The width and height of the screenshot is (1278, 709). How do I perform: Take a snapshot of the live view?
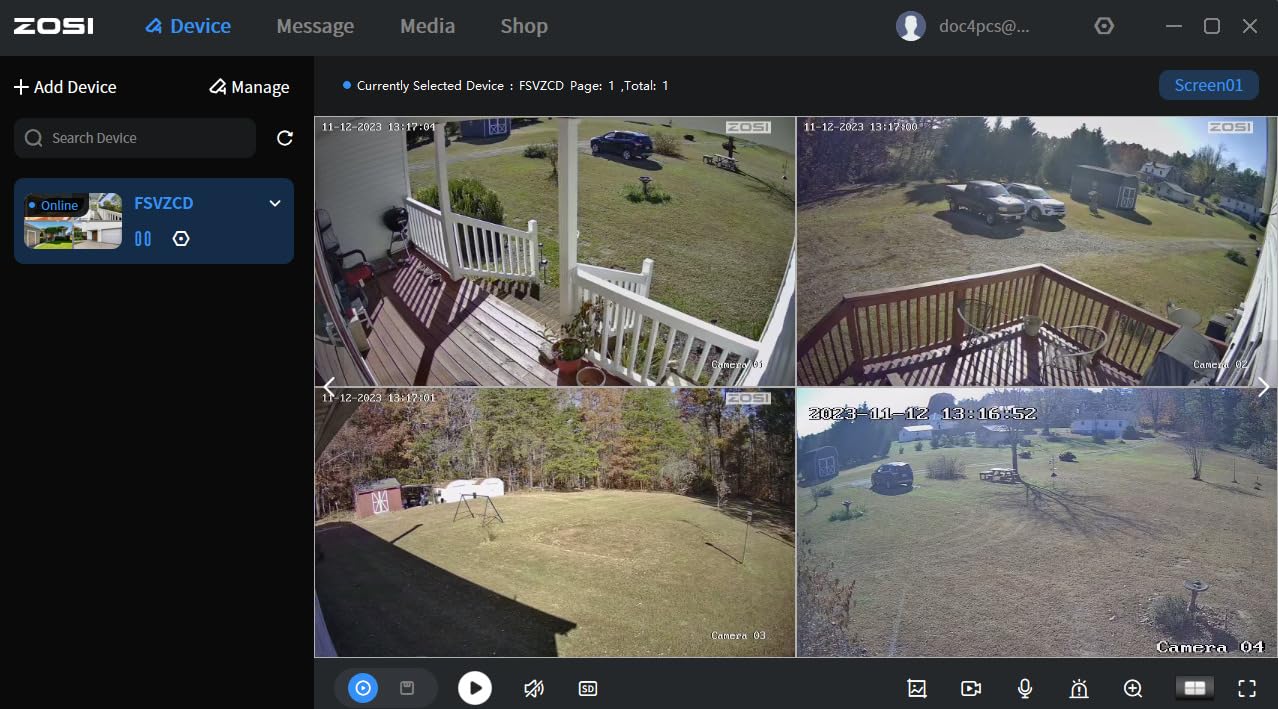coord(917,688)
